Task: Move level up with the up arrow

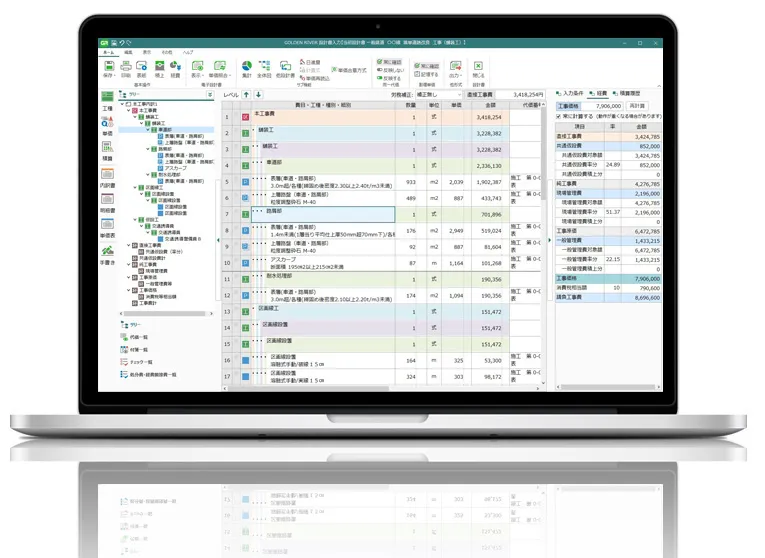Action: click(247, 95)
